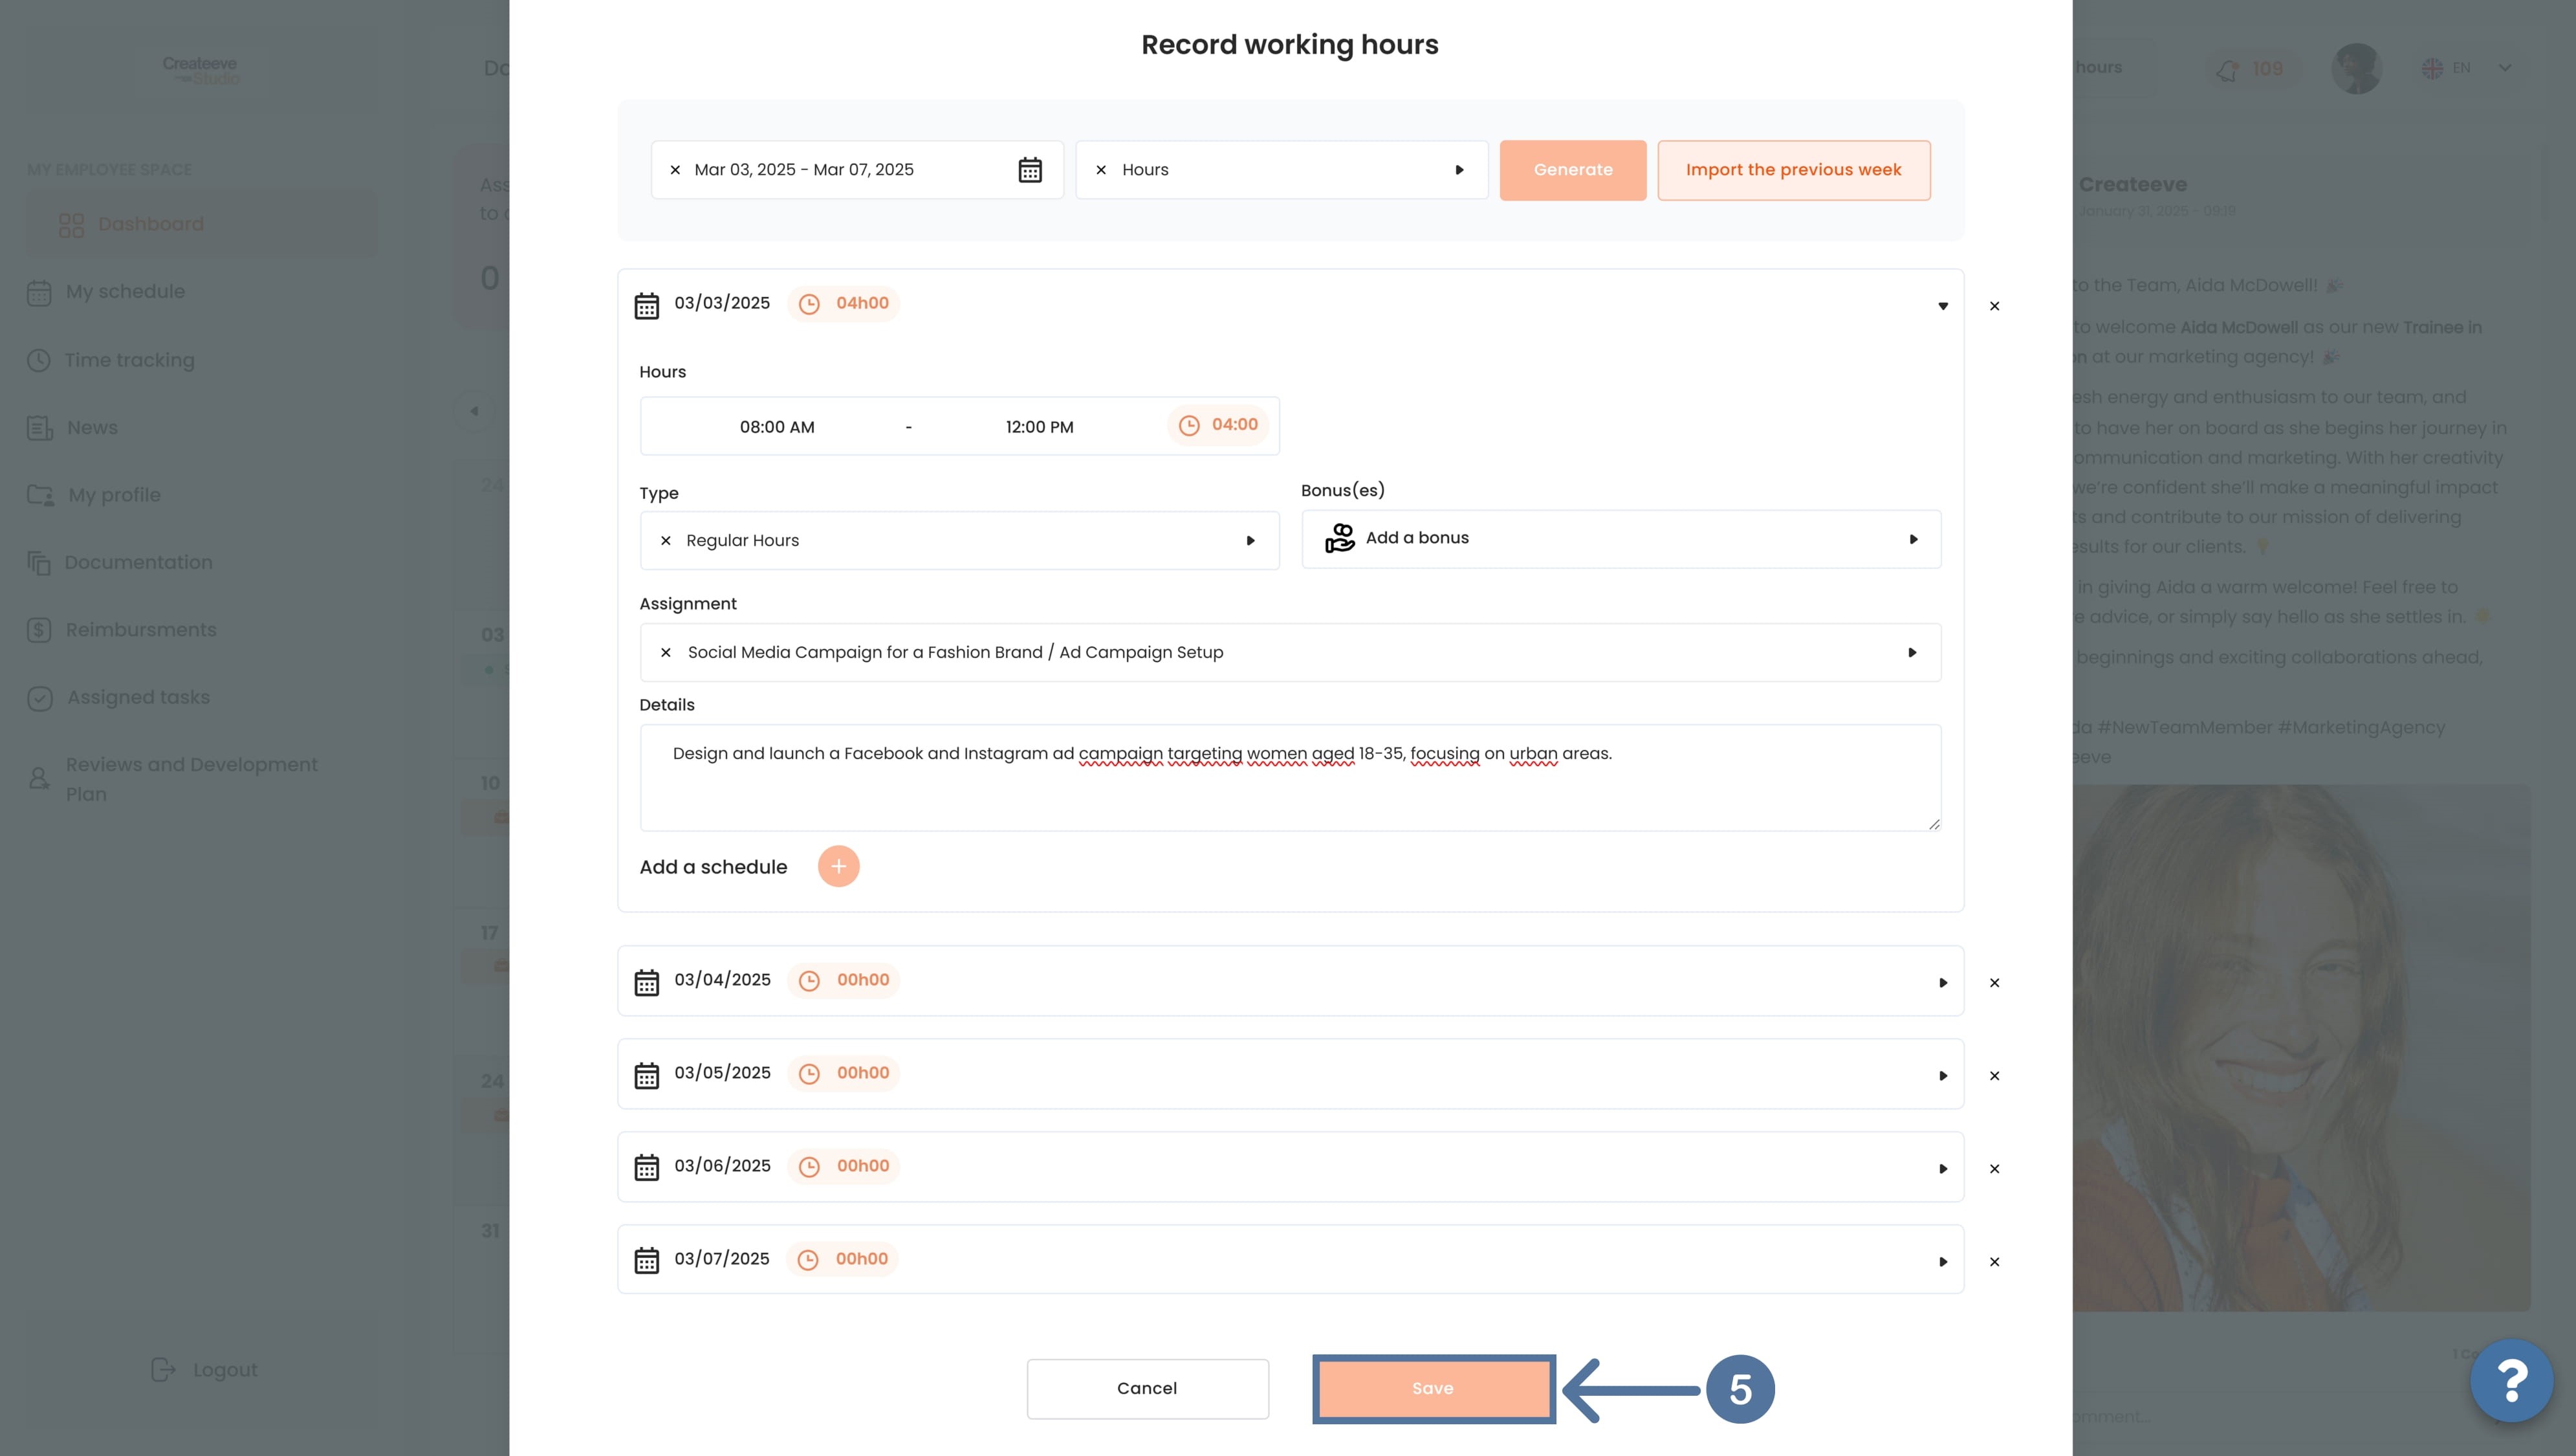The width and height of the screenshot is (2576, 1456).
Task: Expand the 03/05/2025 day section
Action: [x=1943, y=1076]
